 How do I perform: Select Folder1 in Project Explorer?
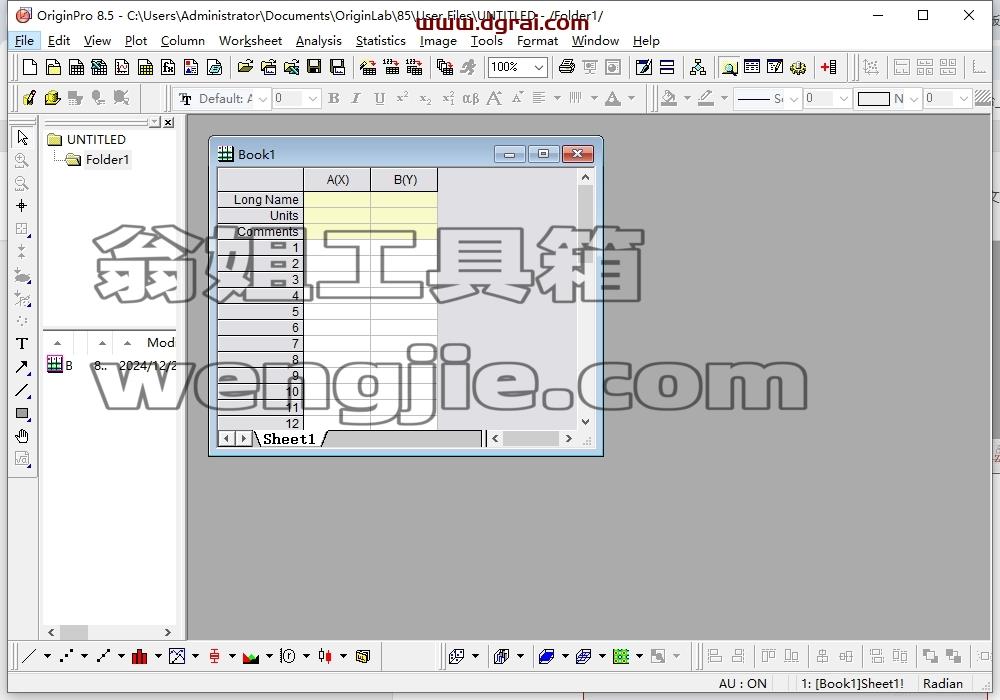click(107, 159)
